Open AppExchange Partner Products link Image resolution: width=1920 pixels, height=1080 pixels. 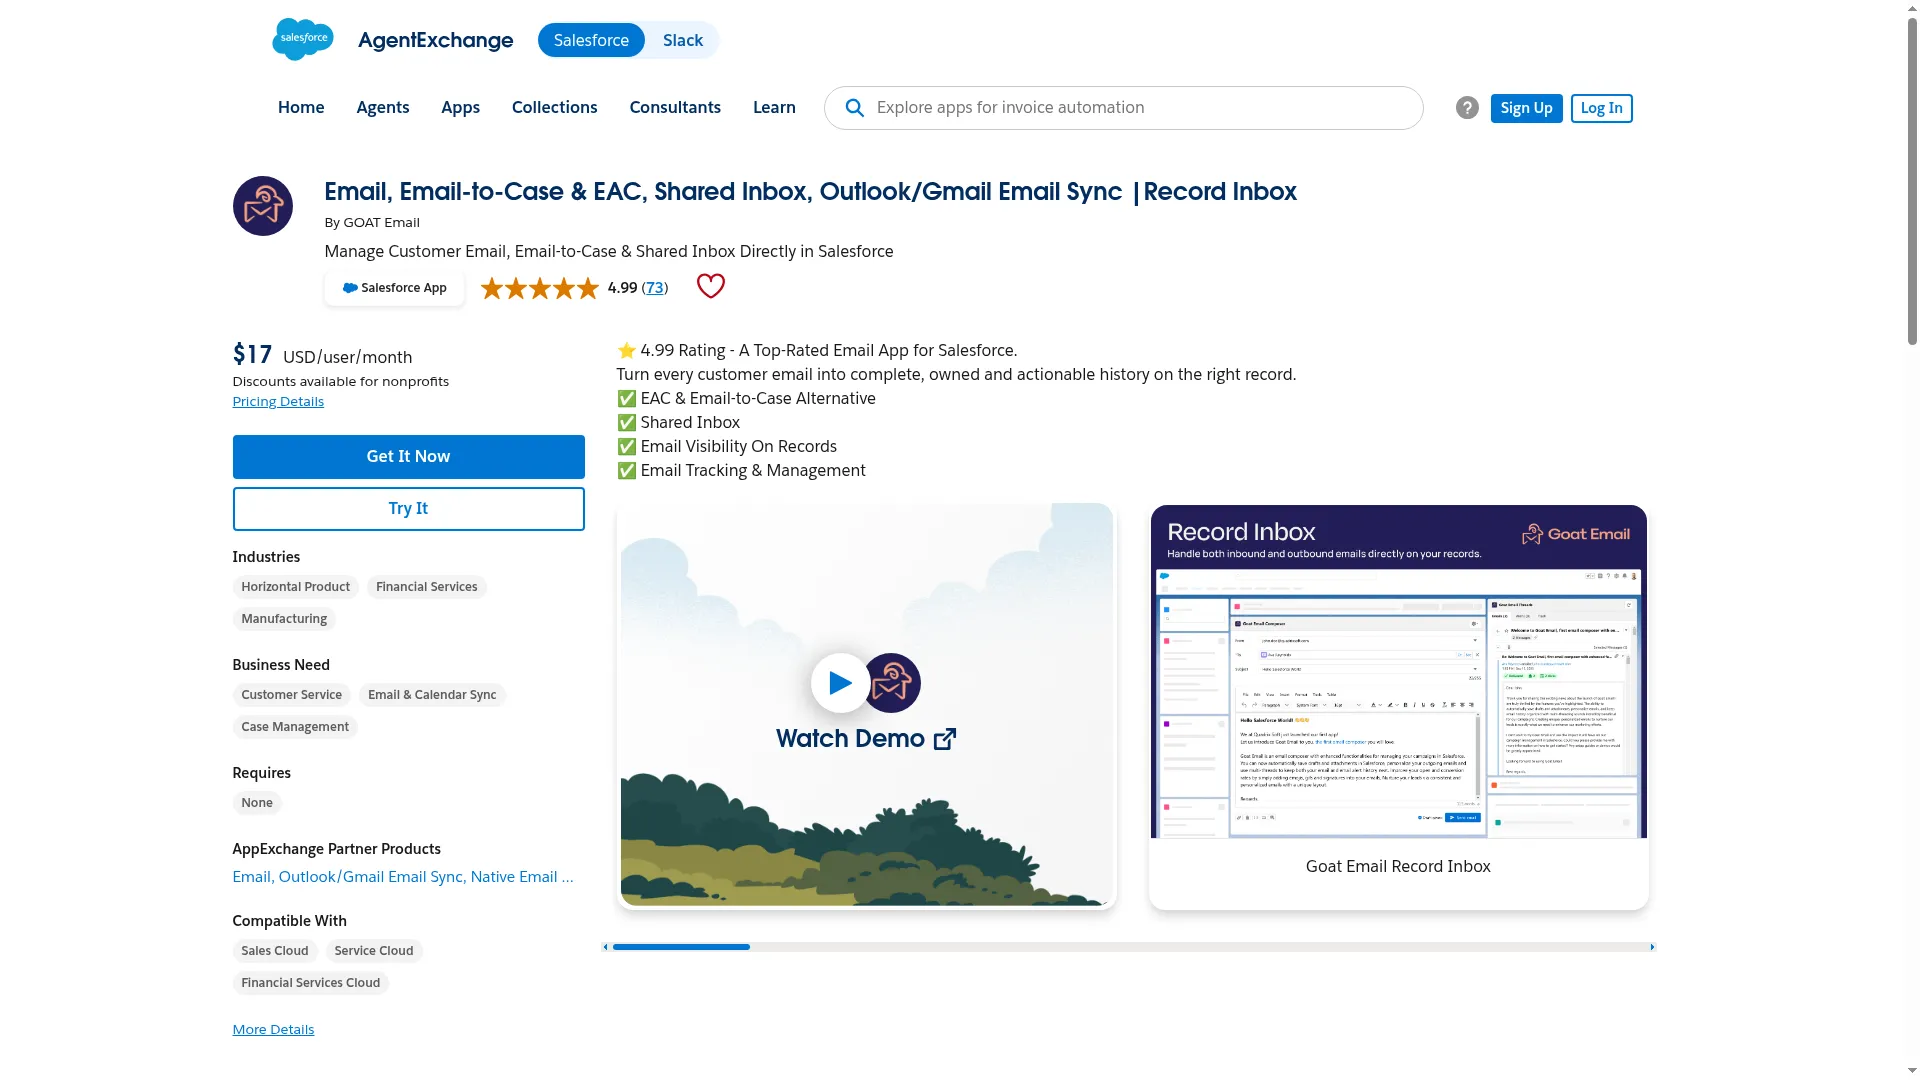pyautogui.click(x=403, y=877)
